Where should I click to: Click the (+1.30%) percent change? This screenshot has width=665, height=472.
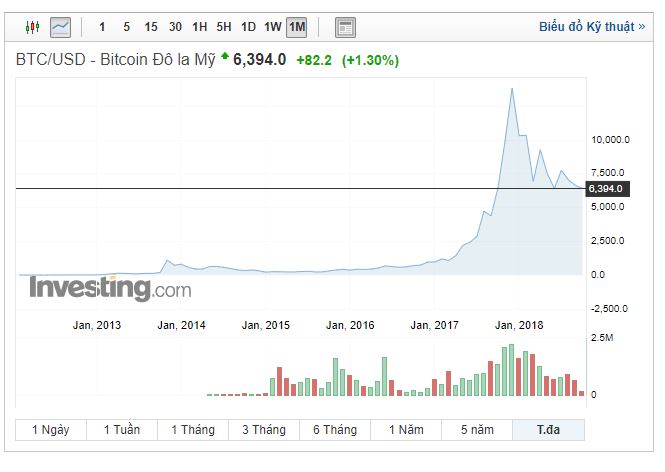(370, 60)
